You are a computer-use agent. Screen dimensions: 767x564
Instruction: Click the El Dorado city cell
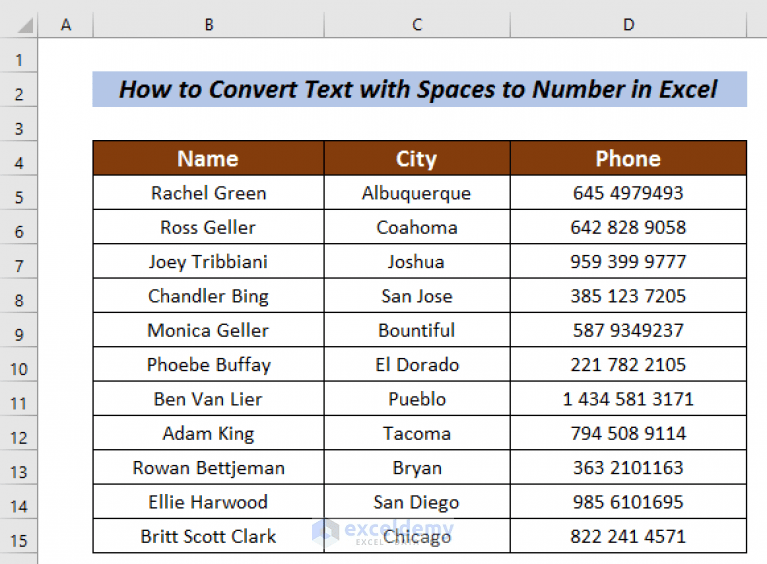(x=417, y=364)
